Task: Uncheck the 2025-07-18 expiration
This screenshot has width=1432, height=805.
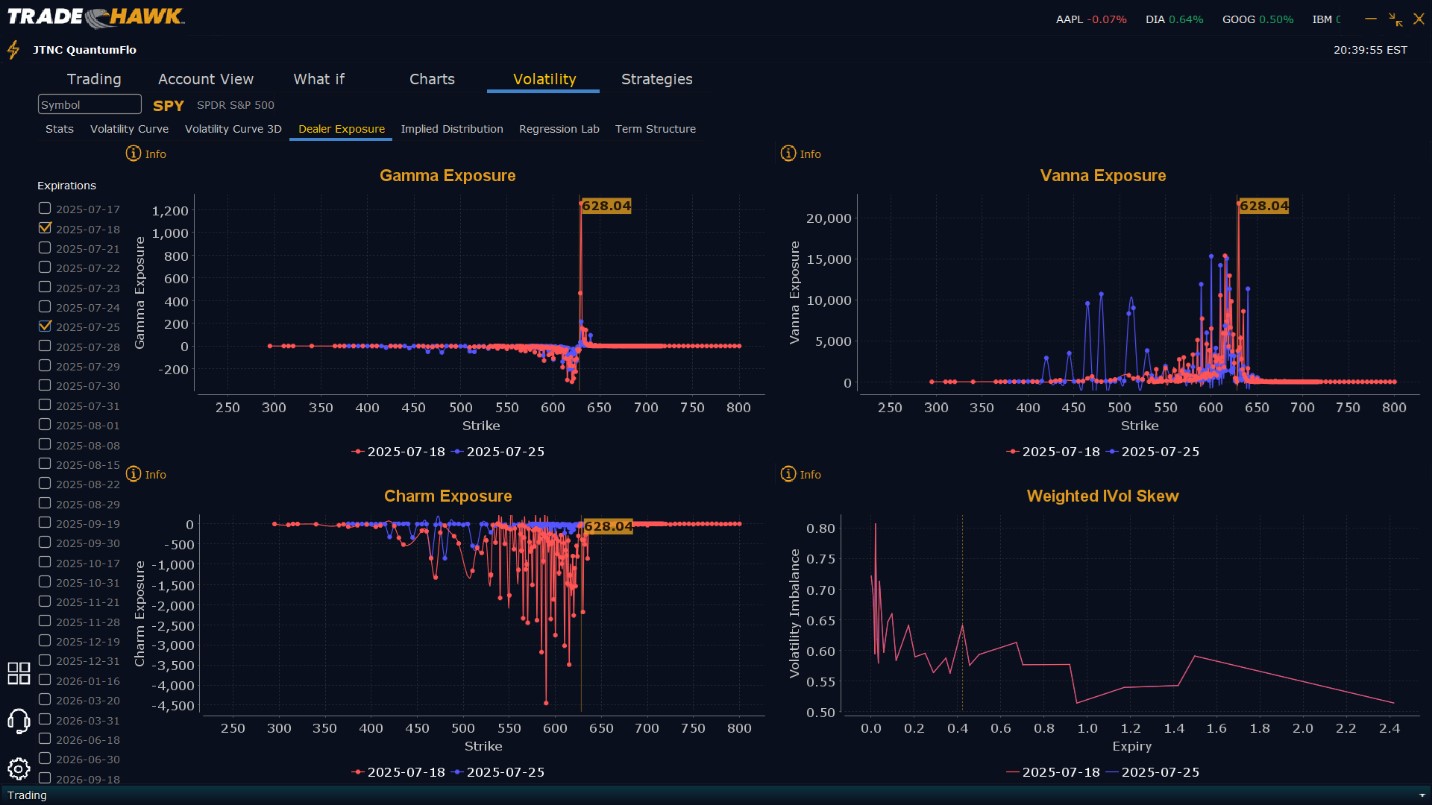Action: coord(44,228)
